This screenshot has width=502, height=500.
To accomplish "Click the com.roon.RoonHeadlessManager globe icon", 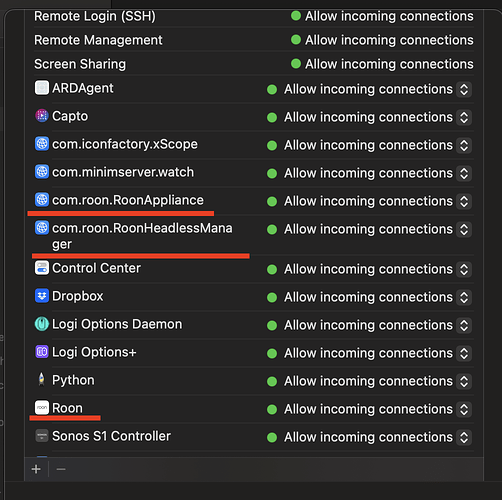I will pos(42,228).
